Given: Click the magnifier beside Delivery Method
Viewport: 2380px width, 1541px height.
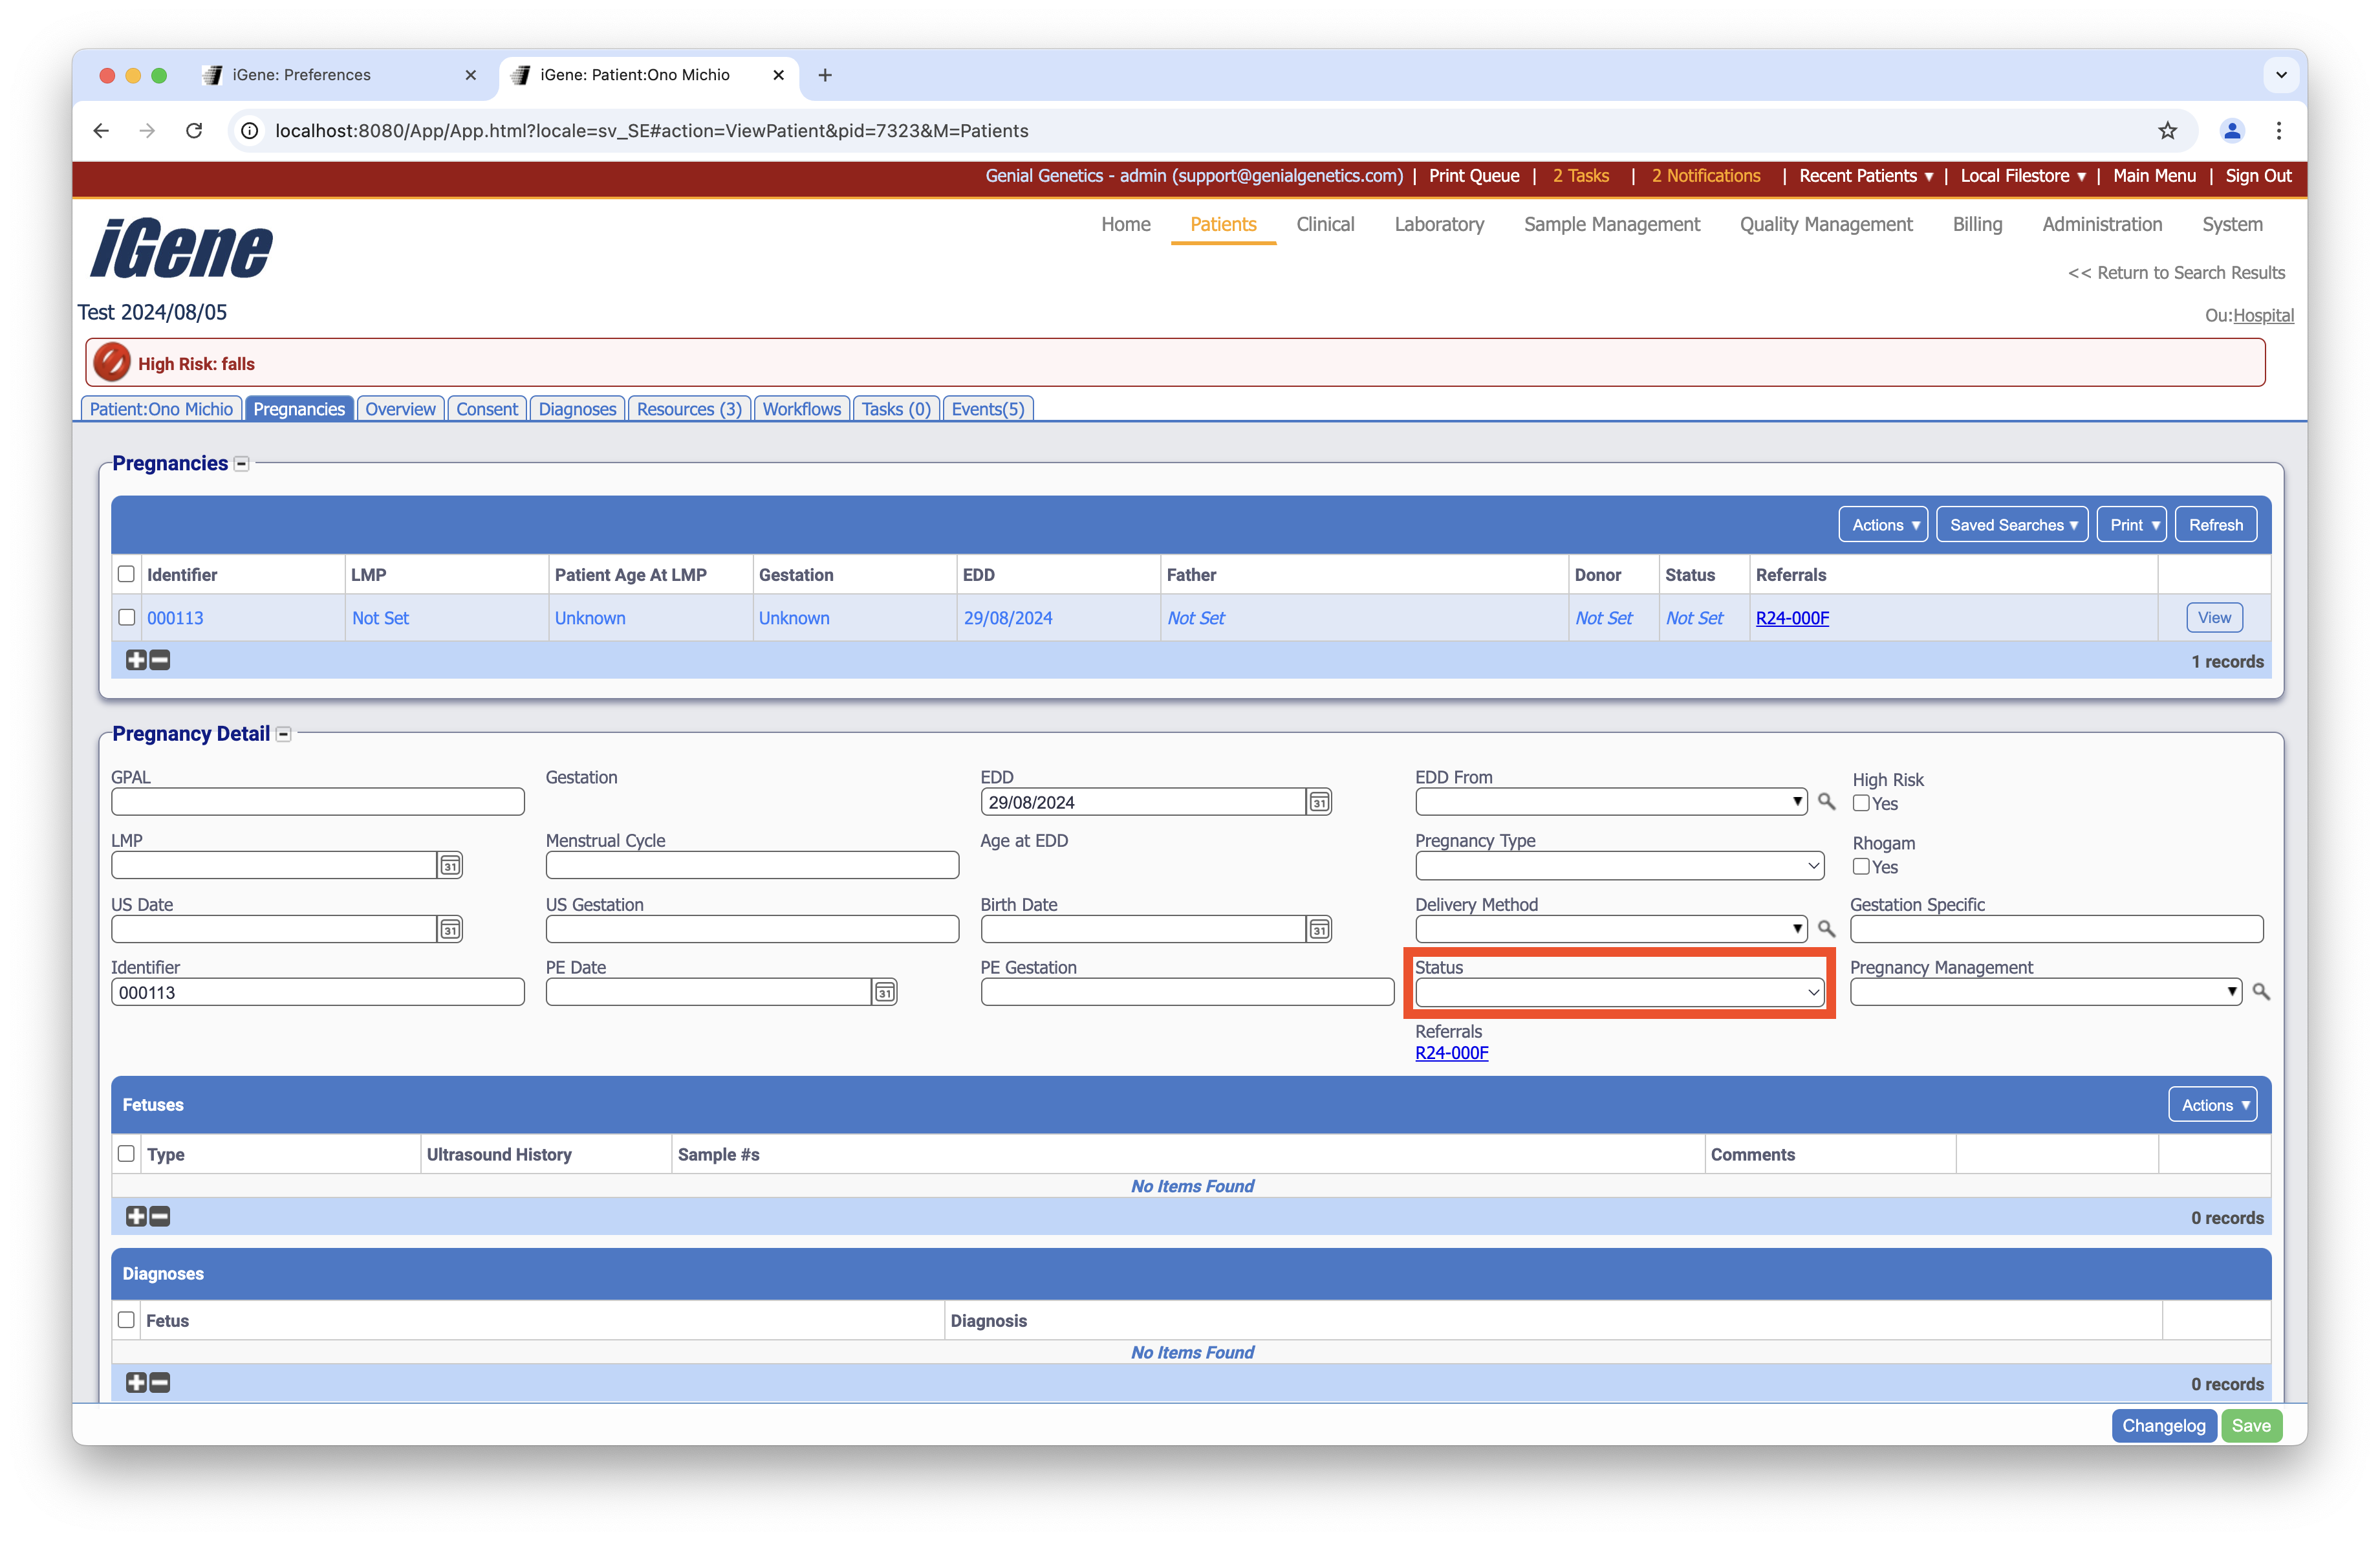Looking at the screenshot, I should 1826,929.
